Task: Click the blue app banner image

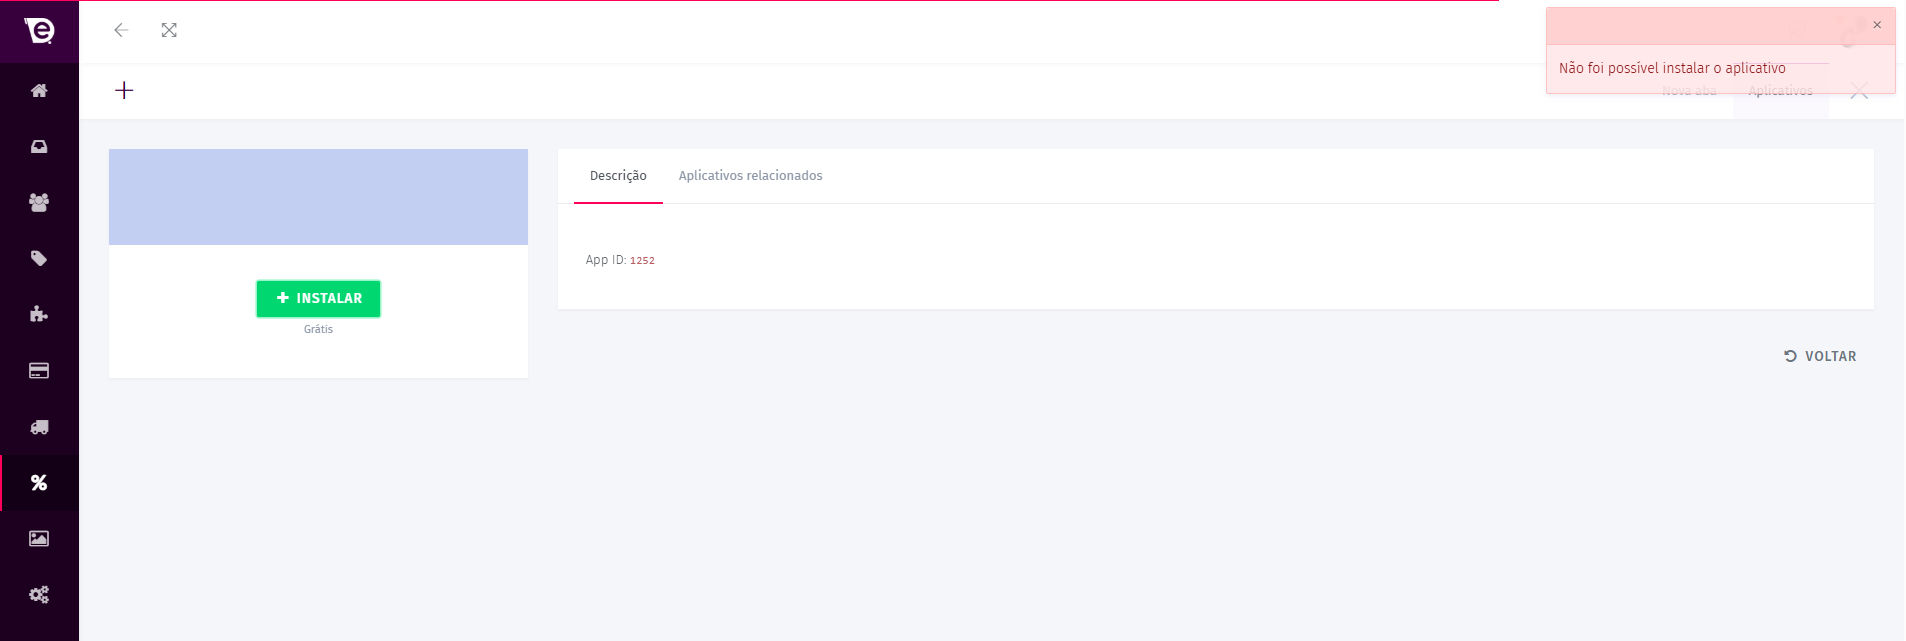Action: pos(318,197)
